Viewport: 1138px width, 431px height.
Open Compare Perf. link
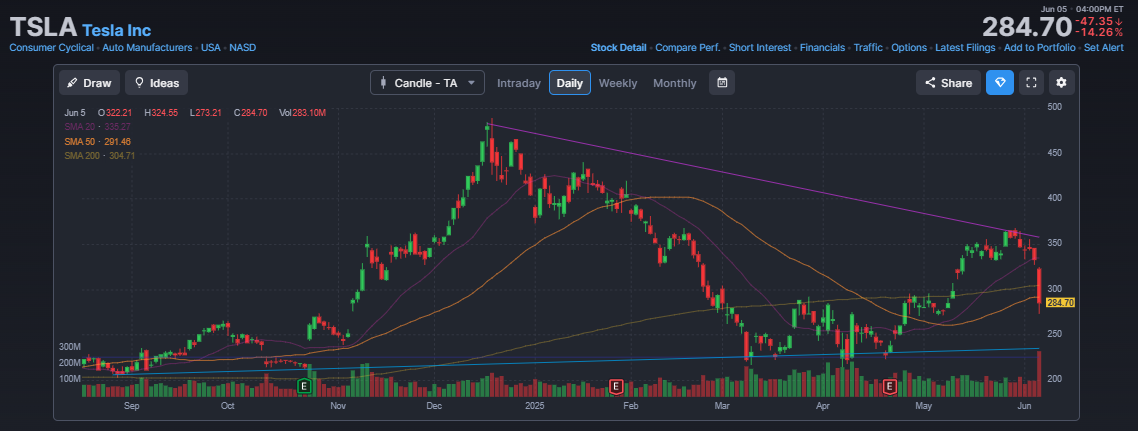[x=687, y=47]
